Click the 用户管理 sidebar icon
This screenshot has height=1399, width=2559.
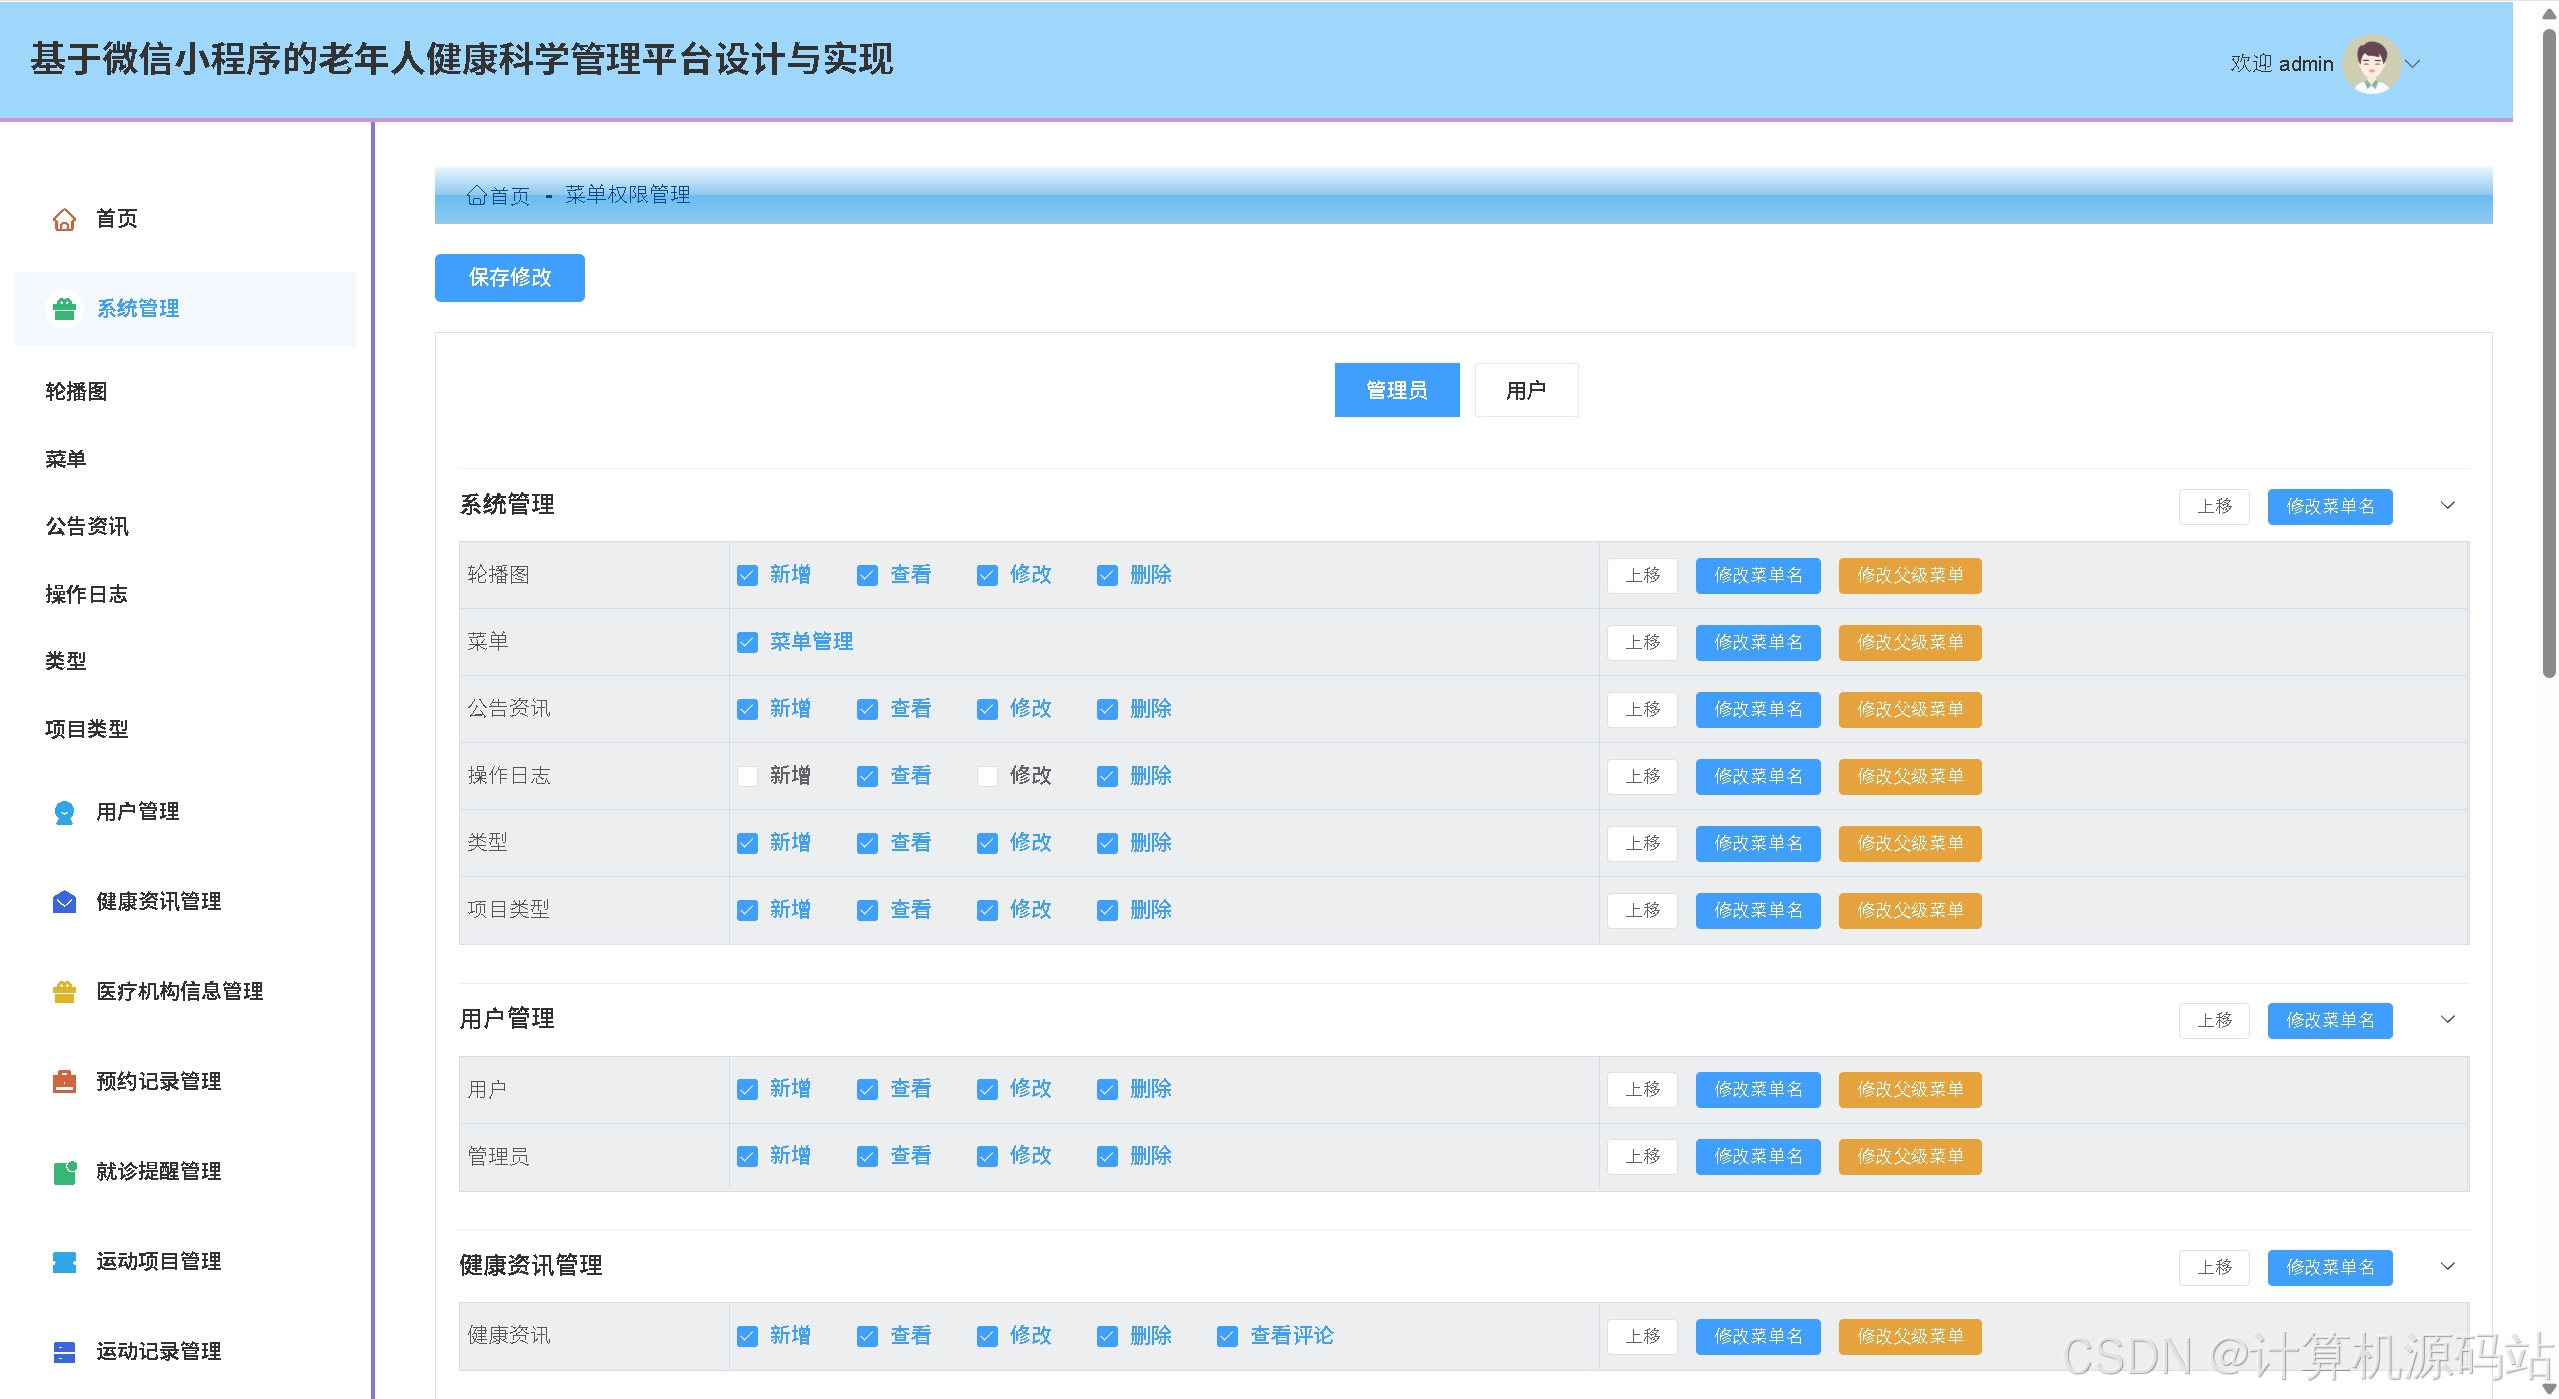(x=64, y=812)
